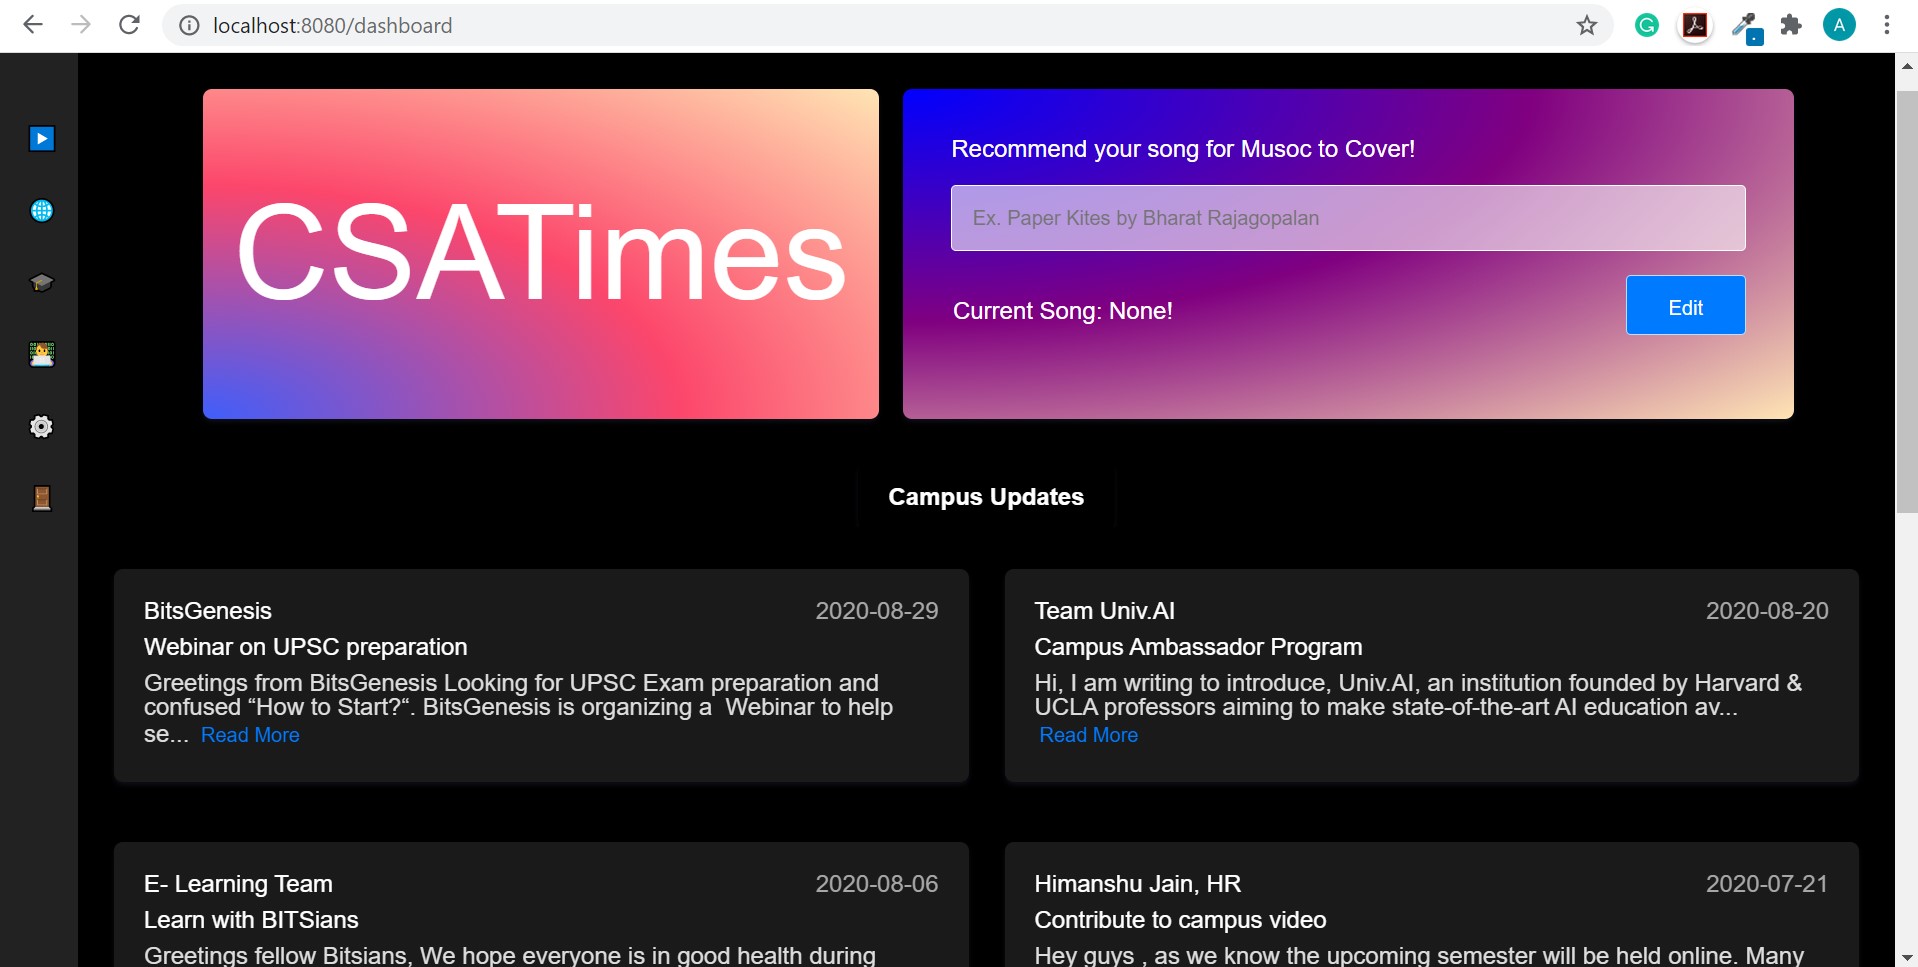Focus the song recommendation input field
Image resolution: width=1918 pixels, height=967 pixels.
point(1348,218)
